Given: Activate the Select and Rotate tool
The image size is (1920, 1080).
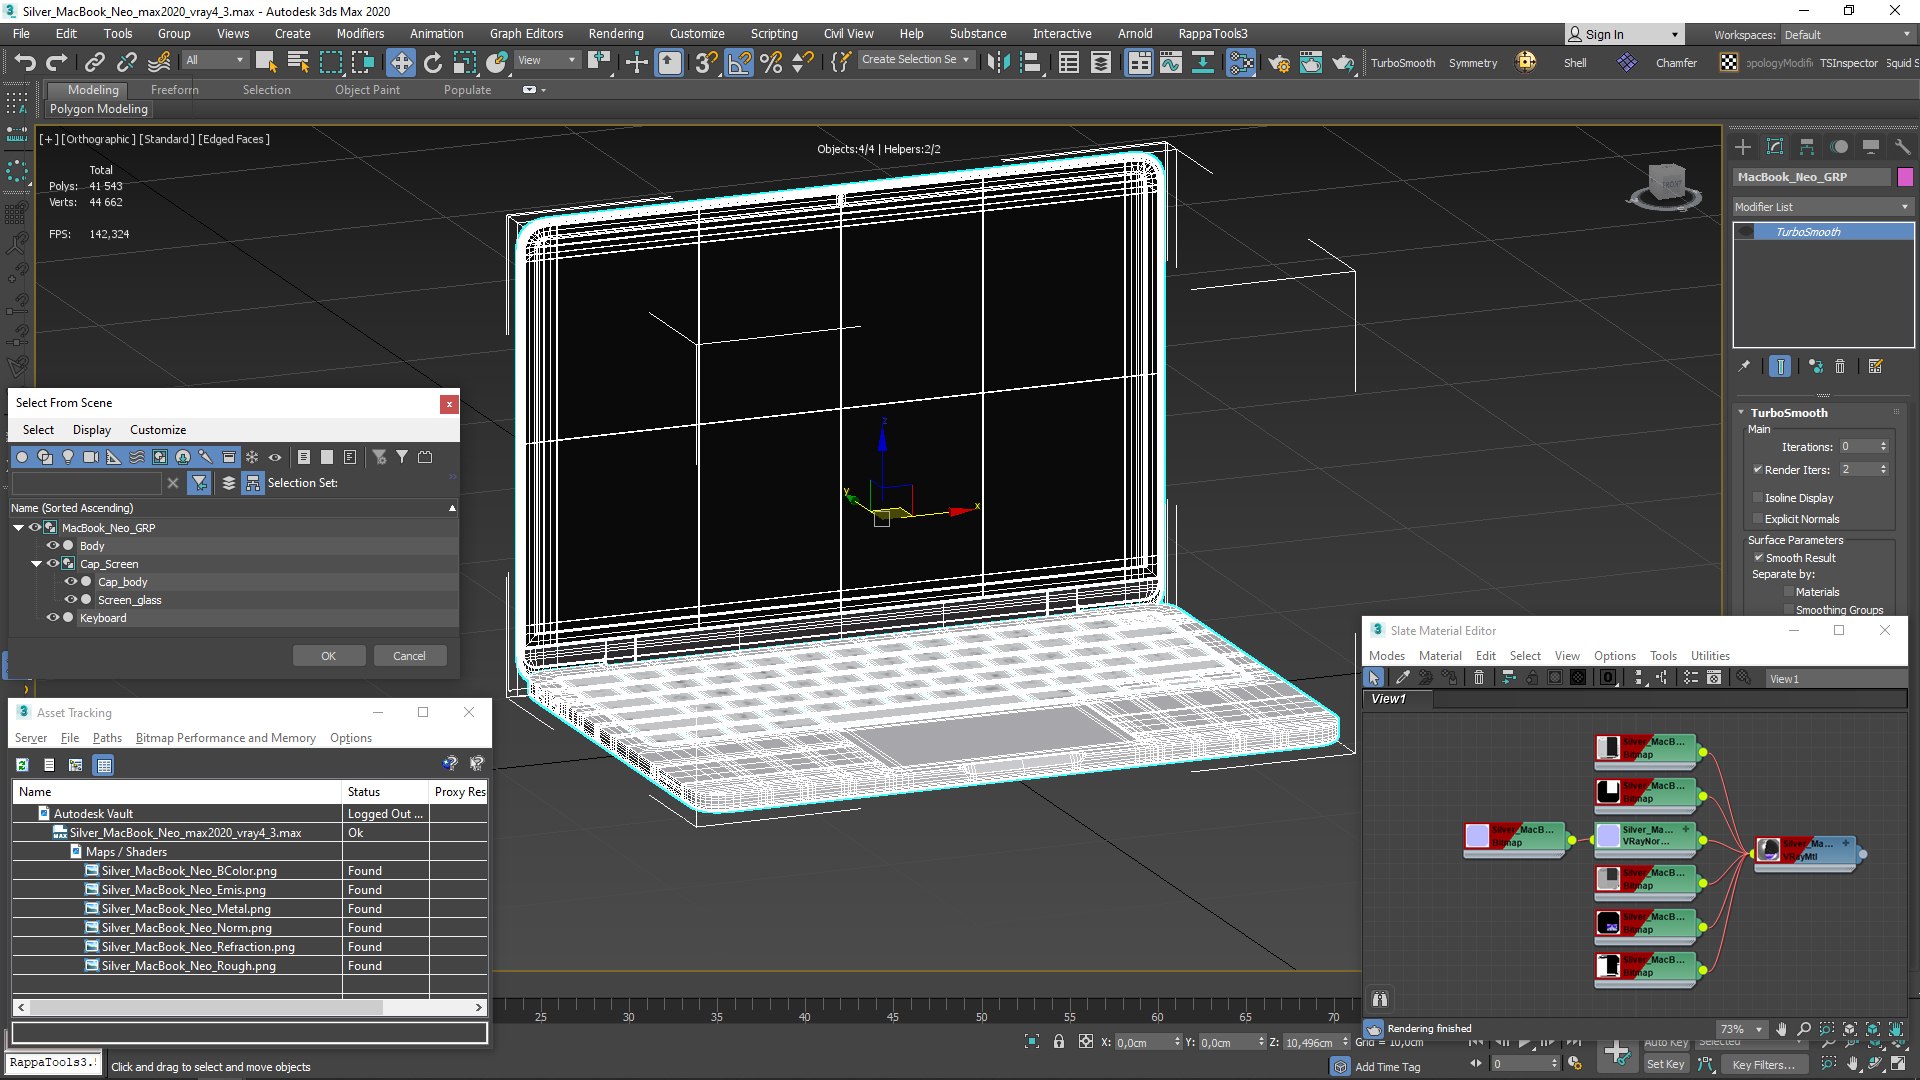Looking at the screenshot, I should (x=433, y=62).
